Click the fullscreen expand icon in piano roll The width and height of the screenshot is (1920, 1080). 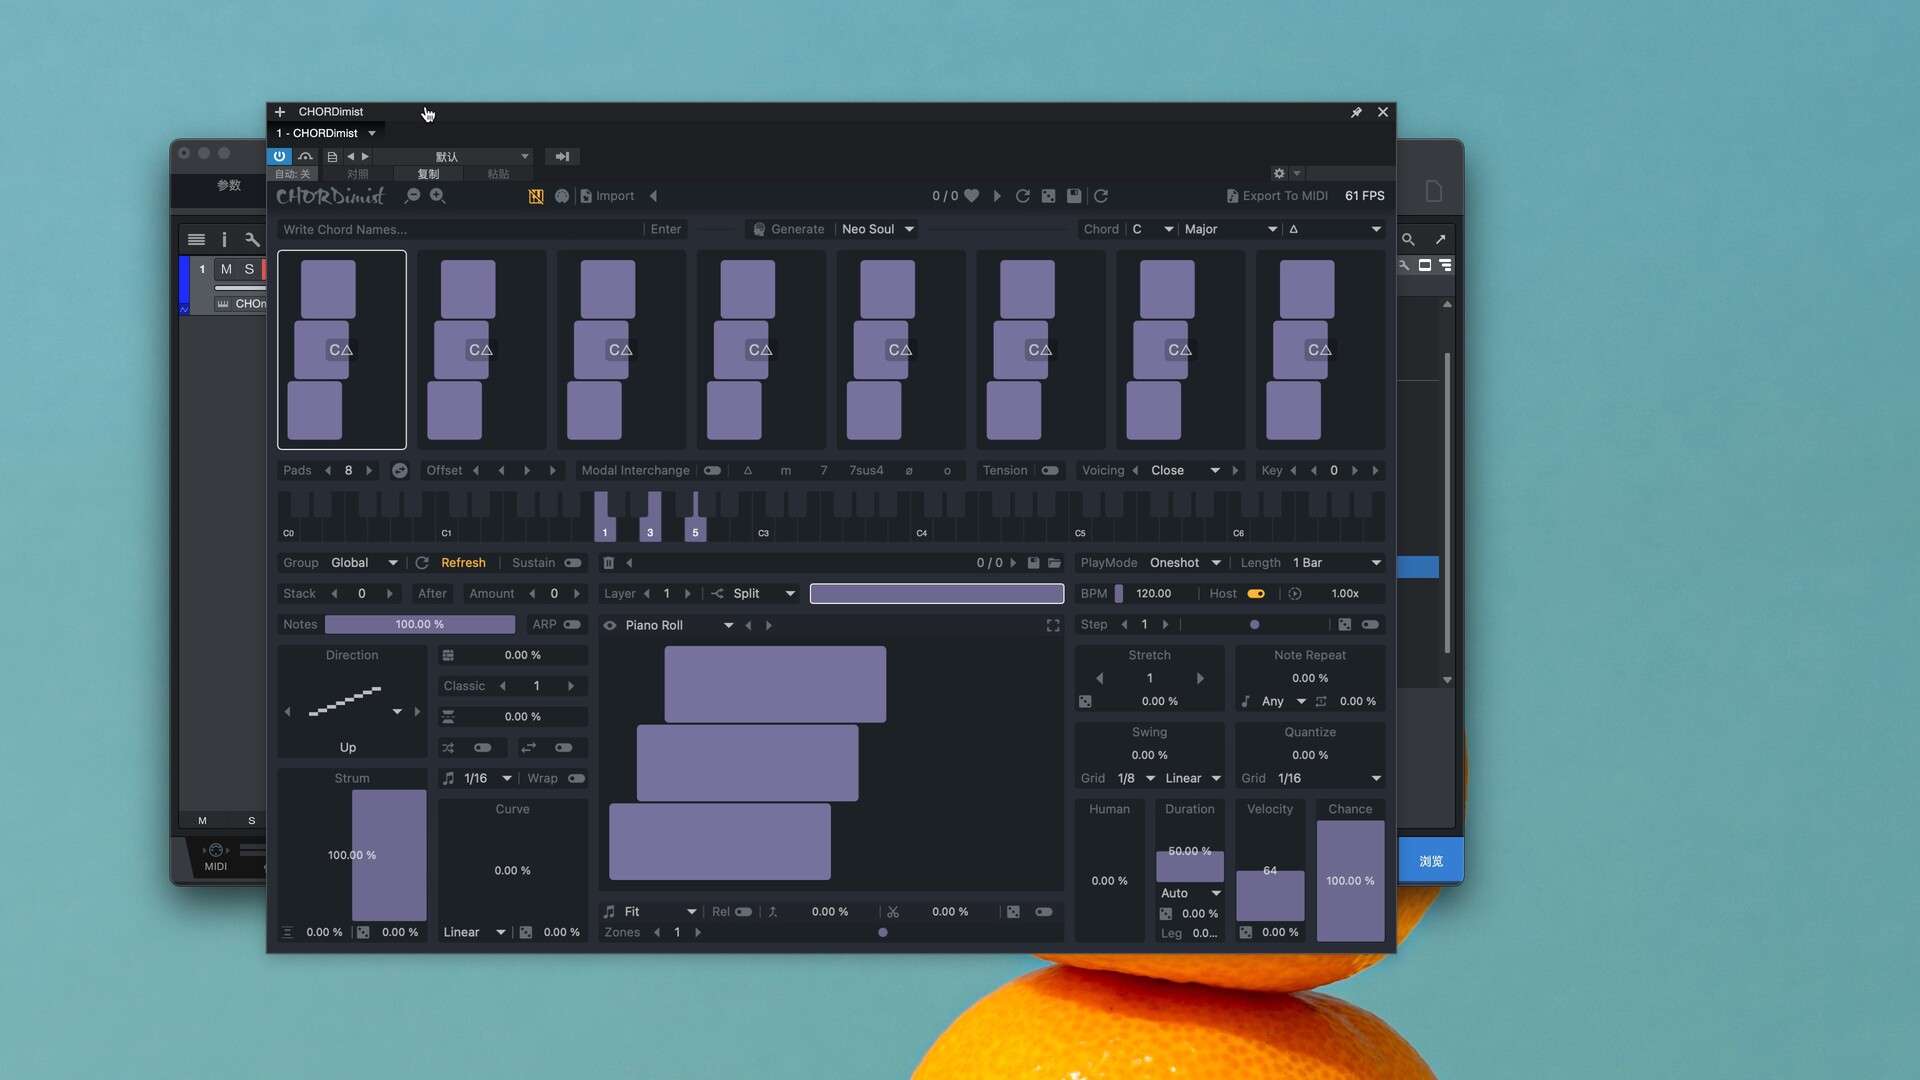1053,625
